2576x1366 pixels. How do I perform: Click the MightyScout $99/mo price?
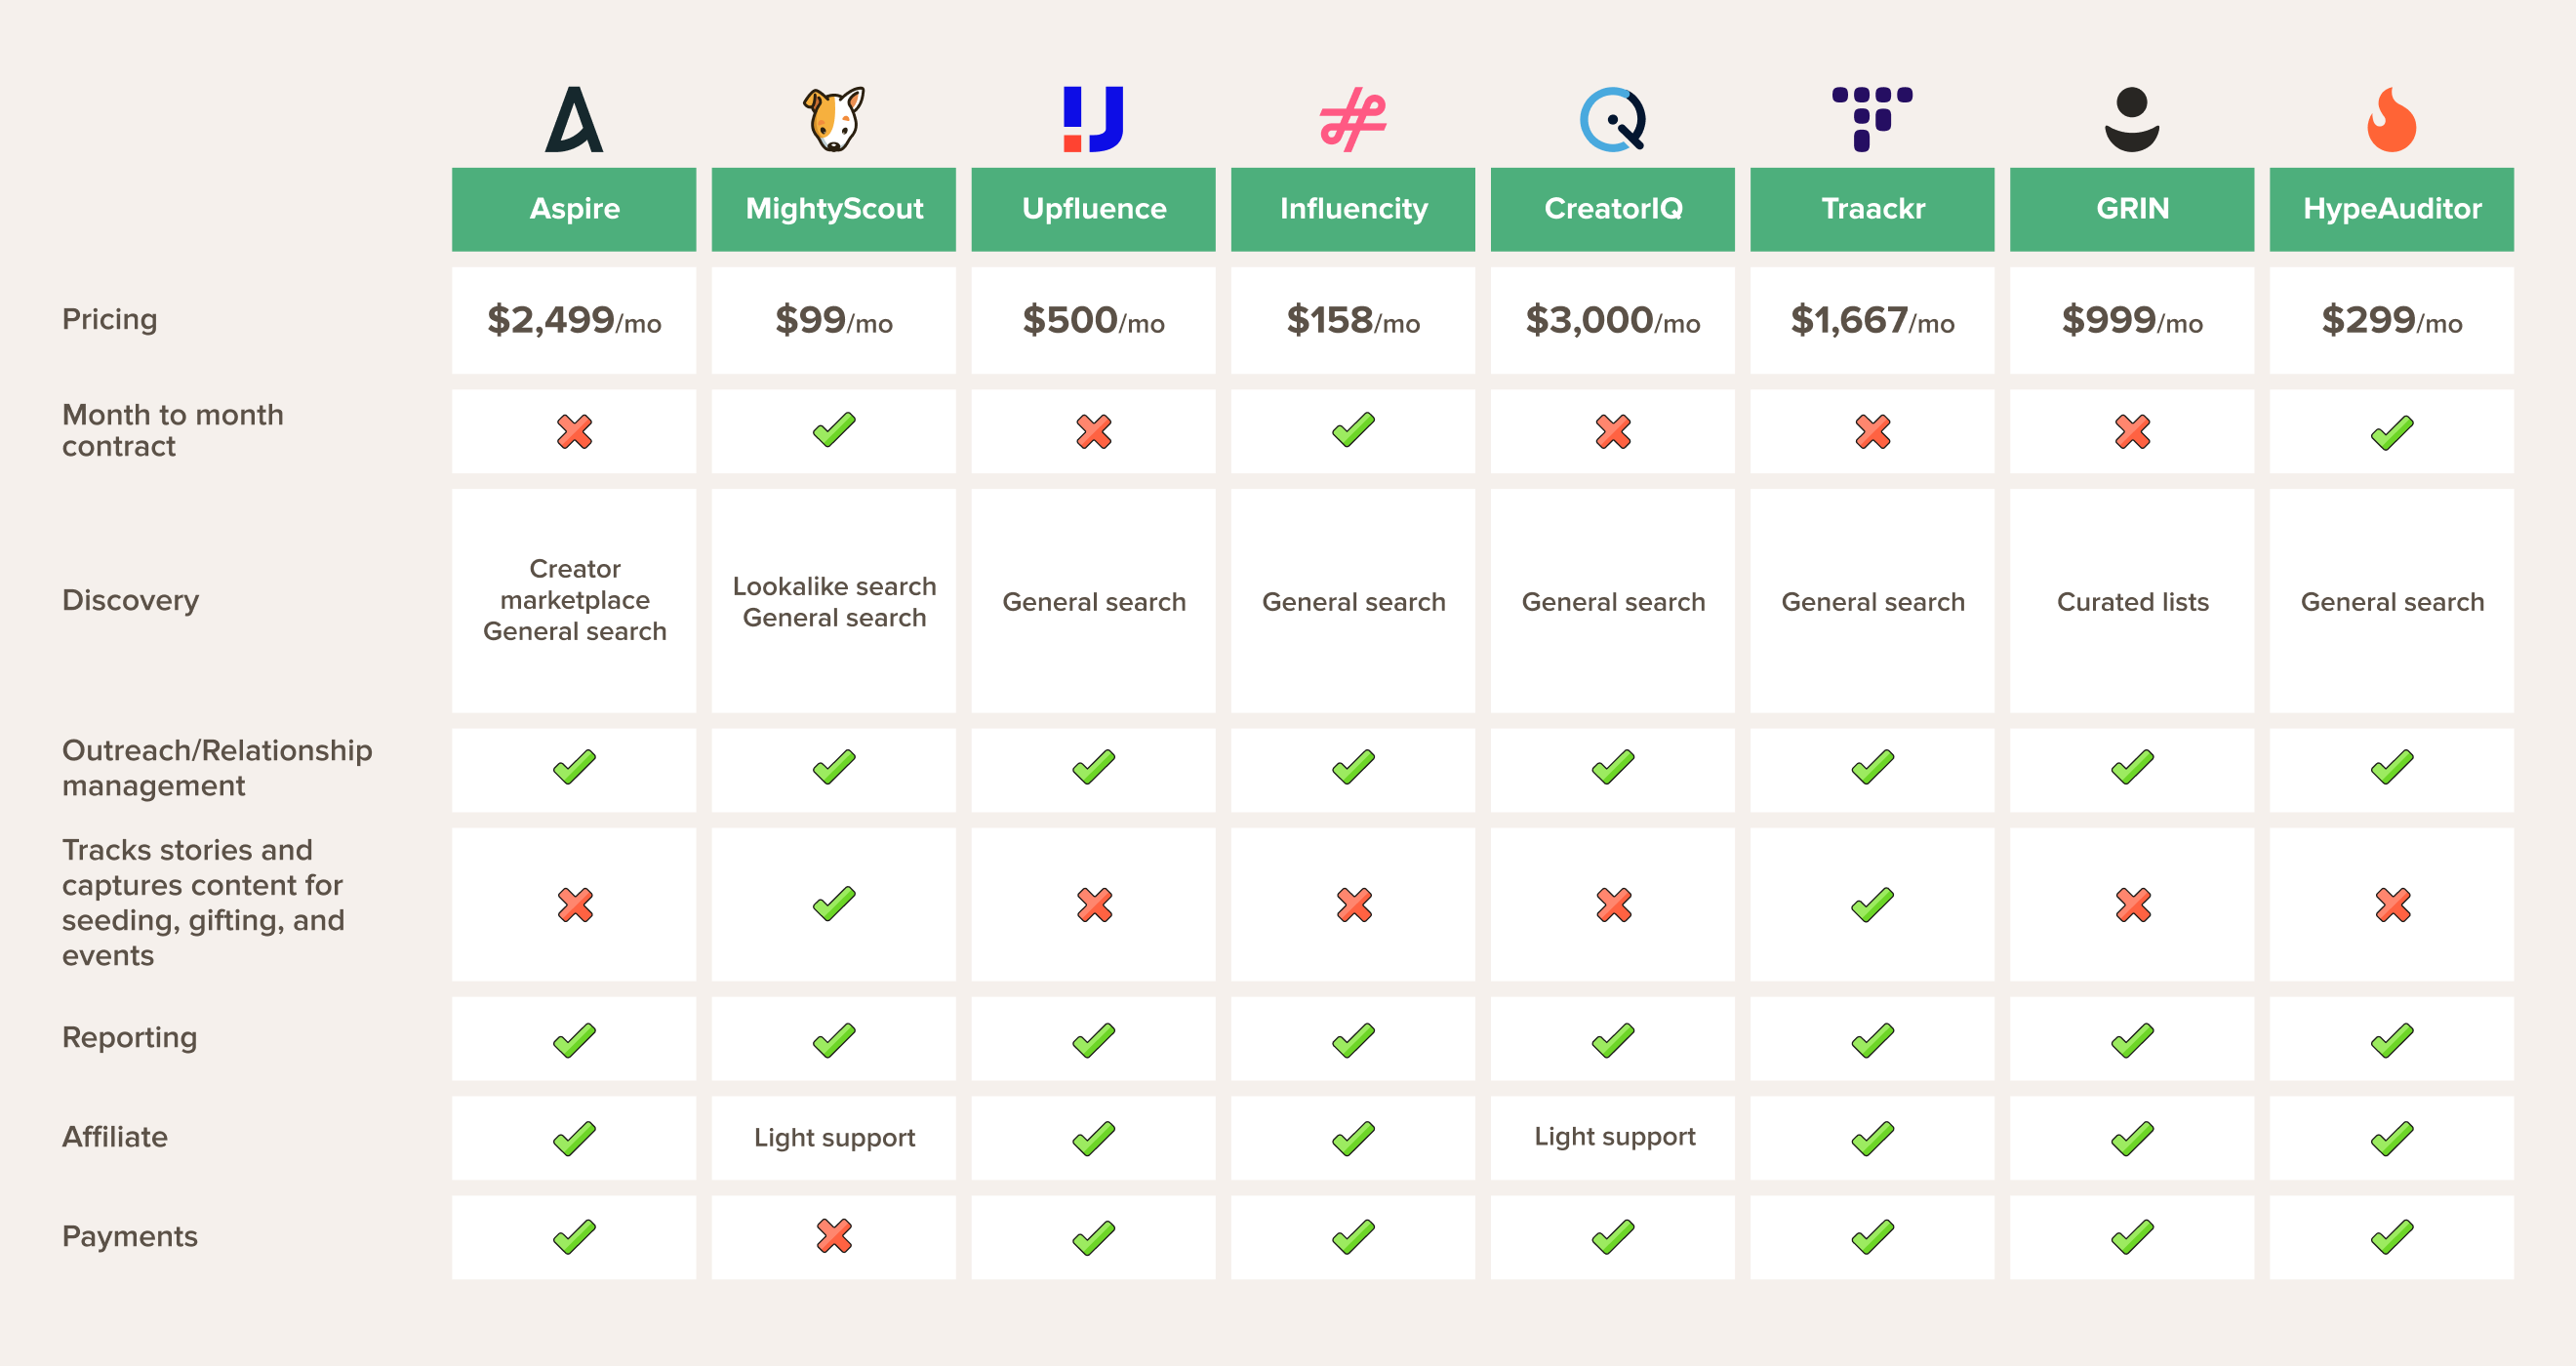tap(833, 320)
